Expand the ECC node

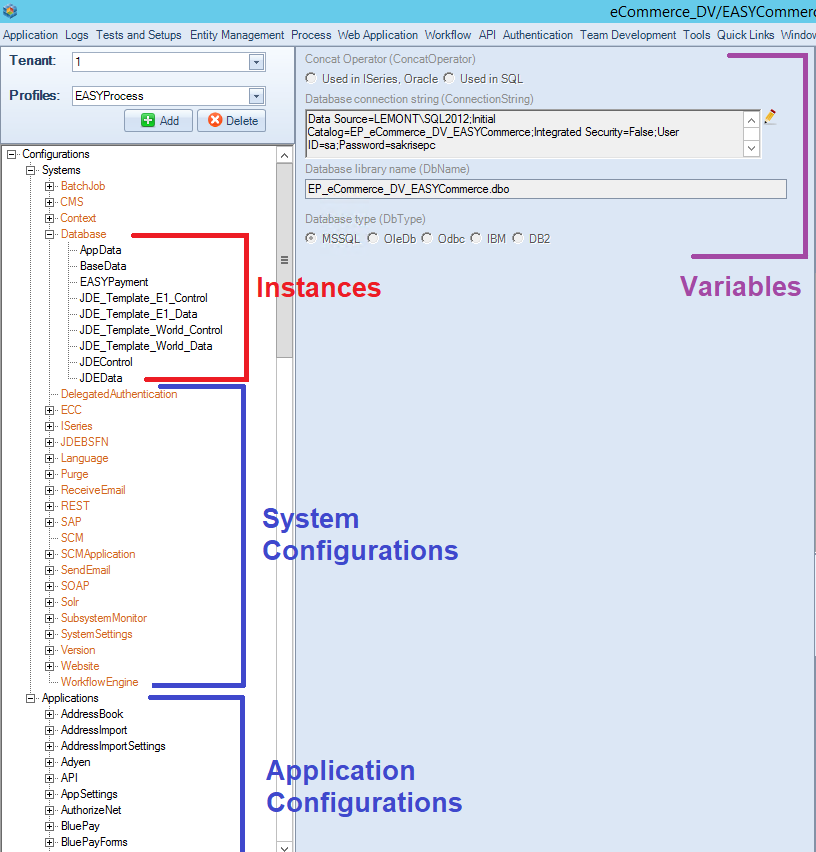(49, 410)
